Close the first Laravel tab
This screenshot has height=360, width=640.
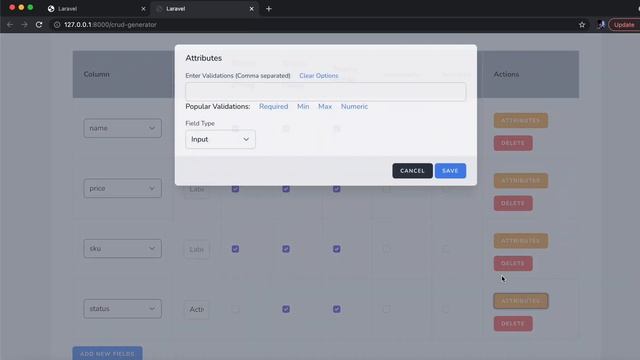pyautogui.click(x=143, y=9)
